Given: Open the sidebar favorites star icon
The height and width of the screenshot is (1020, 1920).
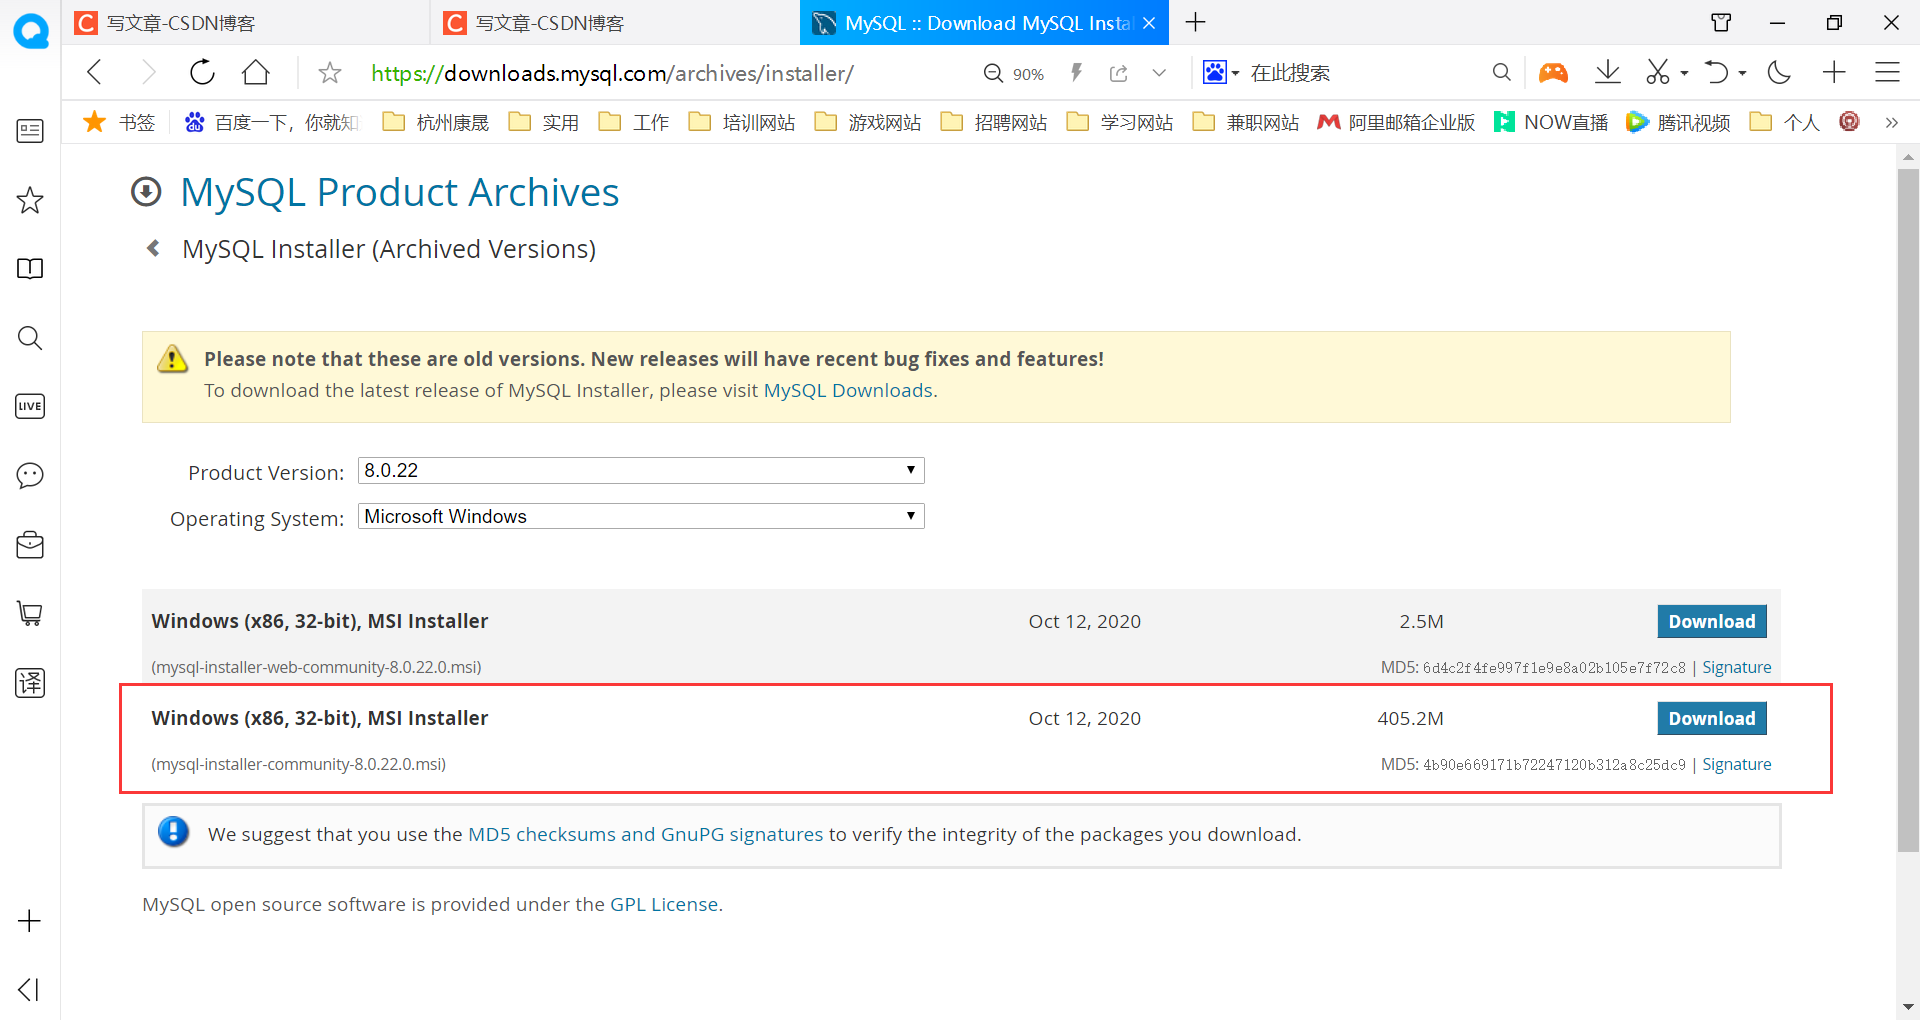Looking at the screenshot, I should click(x=30, y=200).
